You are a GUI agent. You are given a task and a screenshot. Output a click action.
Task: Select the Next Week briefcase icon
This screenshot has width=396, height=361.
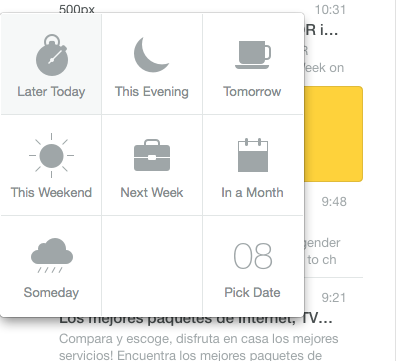click(x=152, y=155)
